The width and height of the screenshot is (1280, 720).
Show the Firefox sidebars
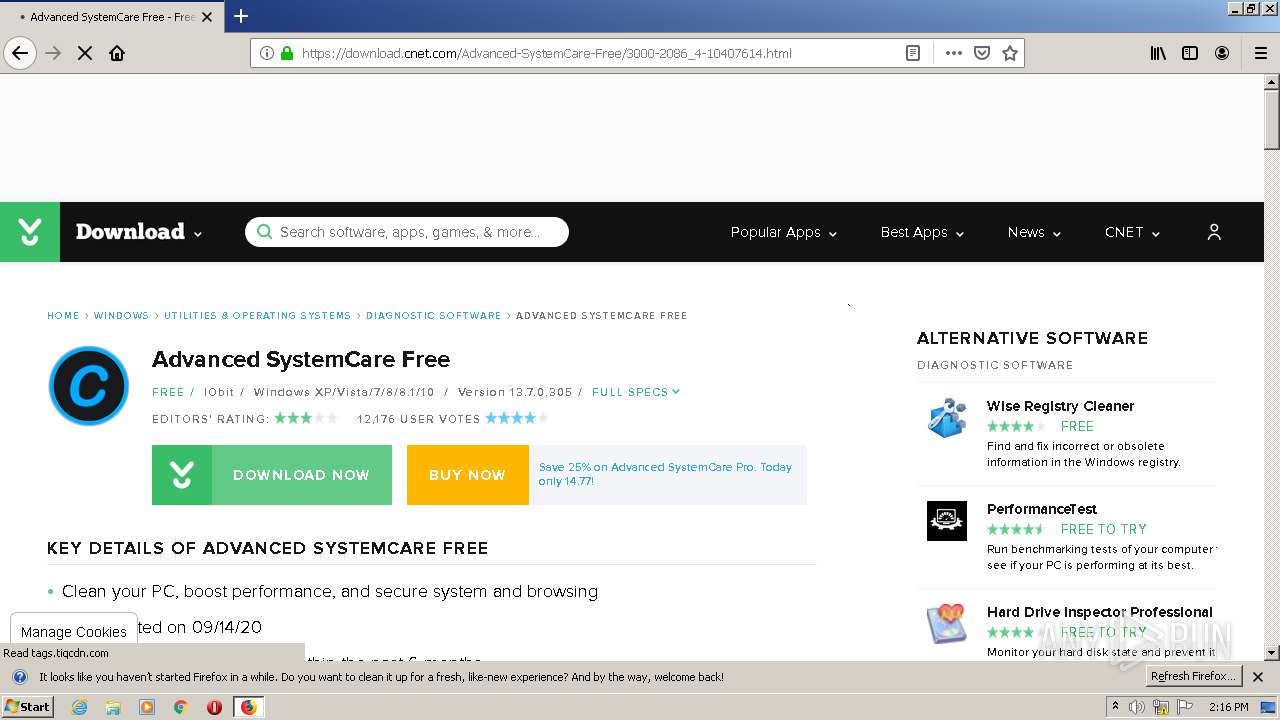click(1190, 53)
